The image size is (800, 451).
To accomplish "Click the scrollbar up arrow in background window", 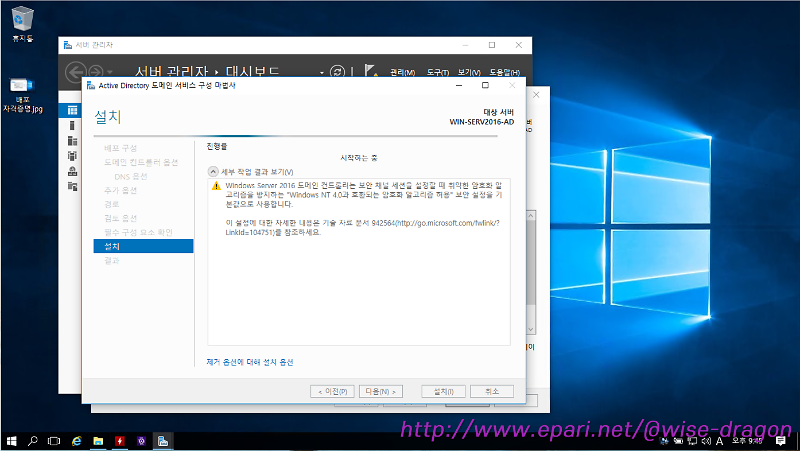I will click(531, 216).
